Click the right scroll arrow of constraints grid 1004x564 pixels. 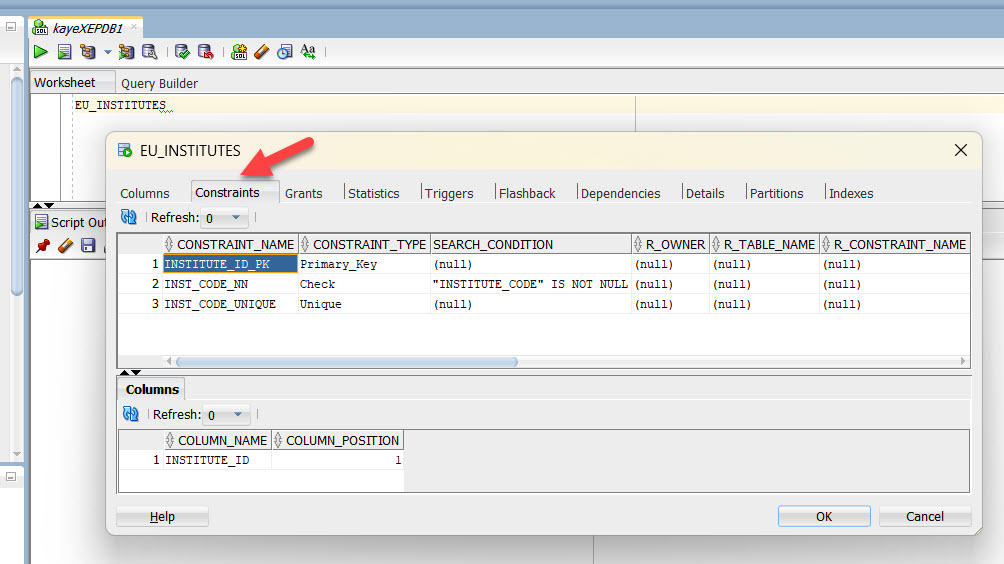(962, 361)
